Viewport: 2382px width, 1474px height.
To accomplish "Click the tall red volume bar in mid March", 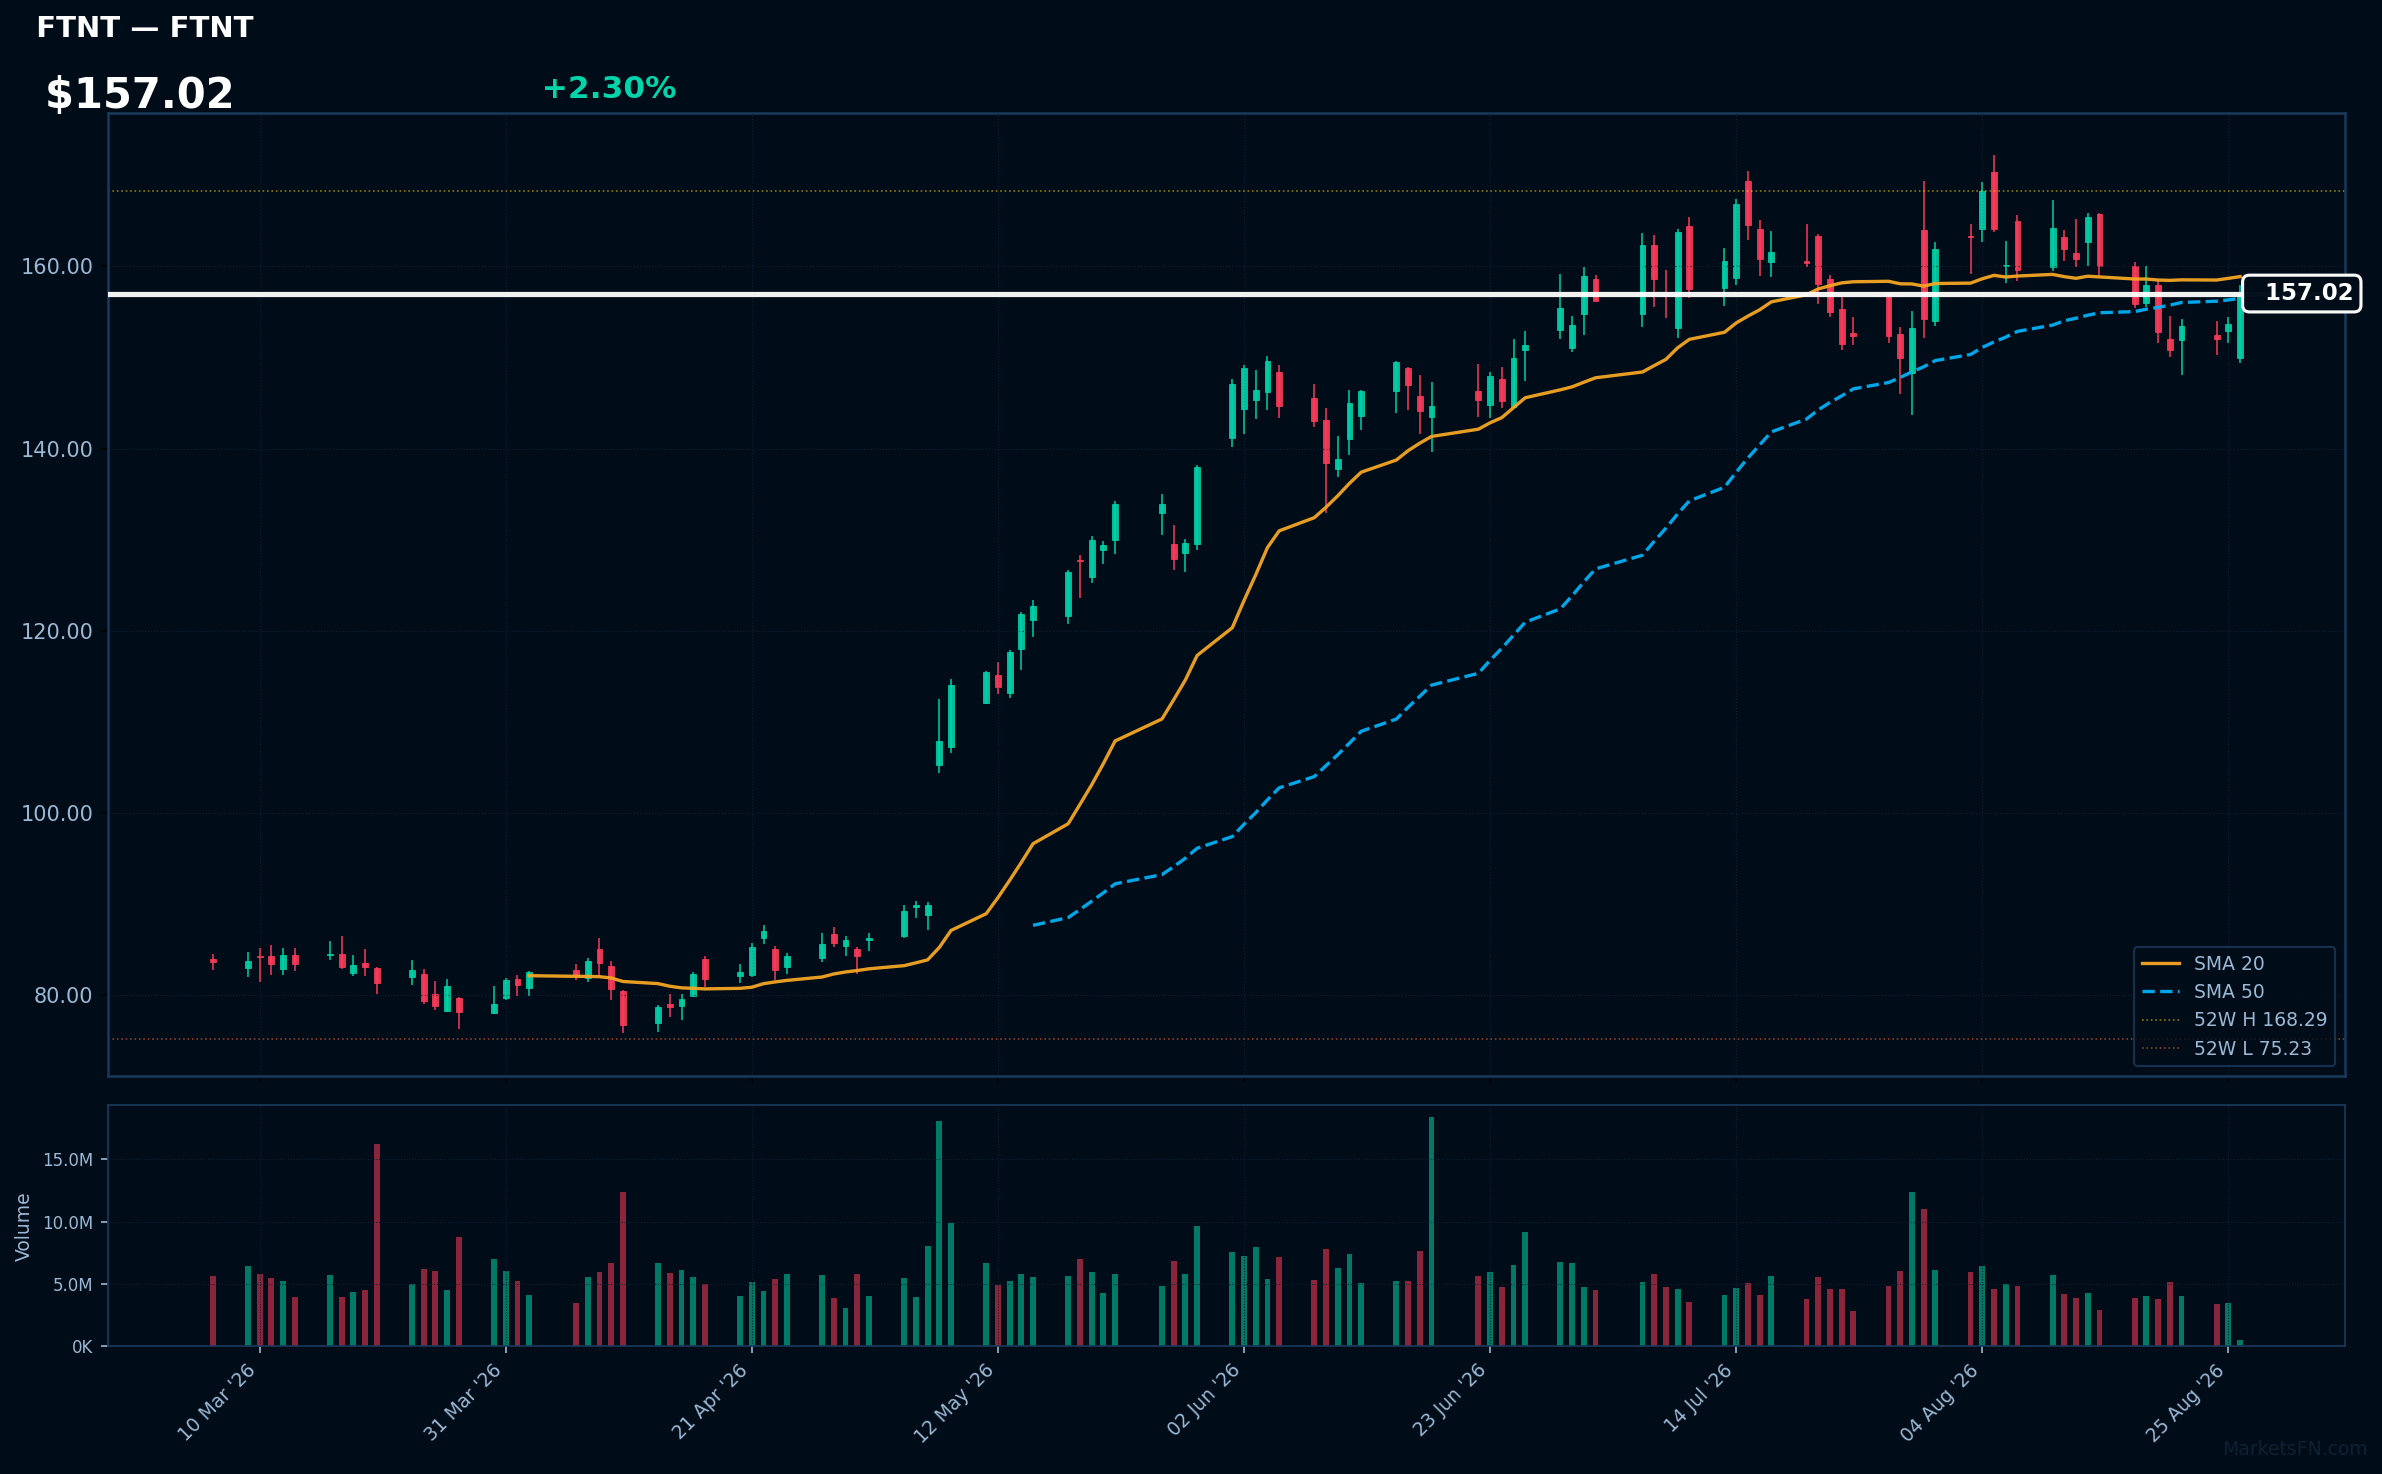I will tap(377, 1245).
